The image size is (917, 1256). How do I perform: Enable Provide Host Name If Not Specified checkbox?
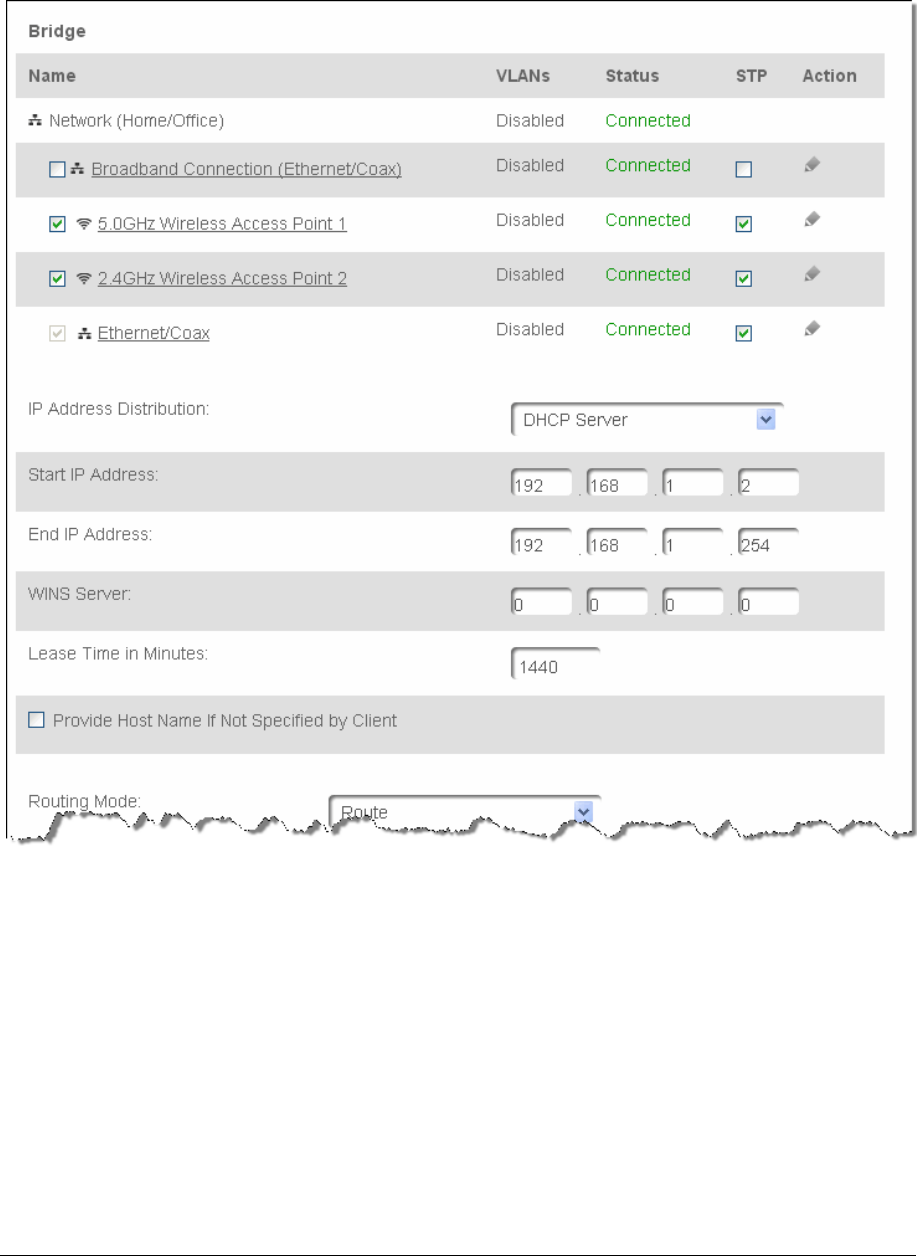tap(37, 720)
